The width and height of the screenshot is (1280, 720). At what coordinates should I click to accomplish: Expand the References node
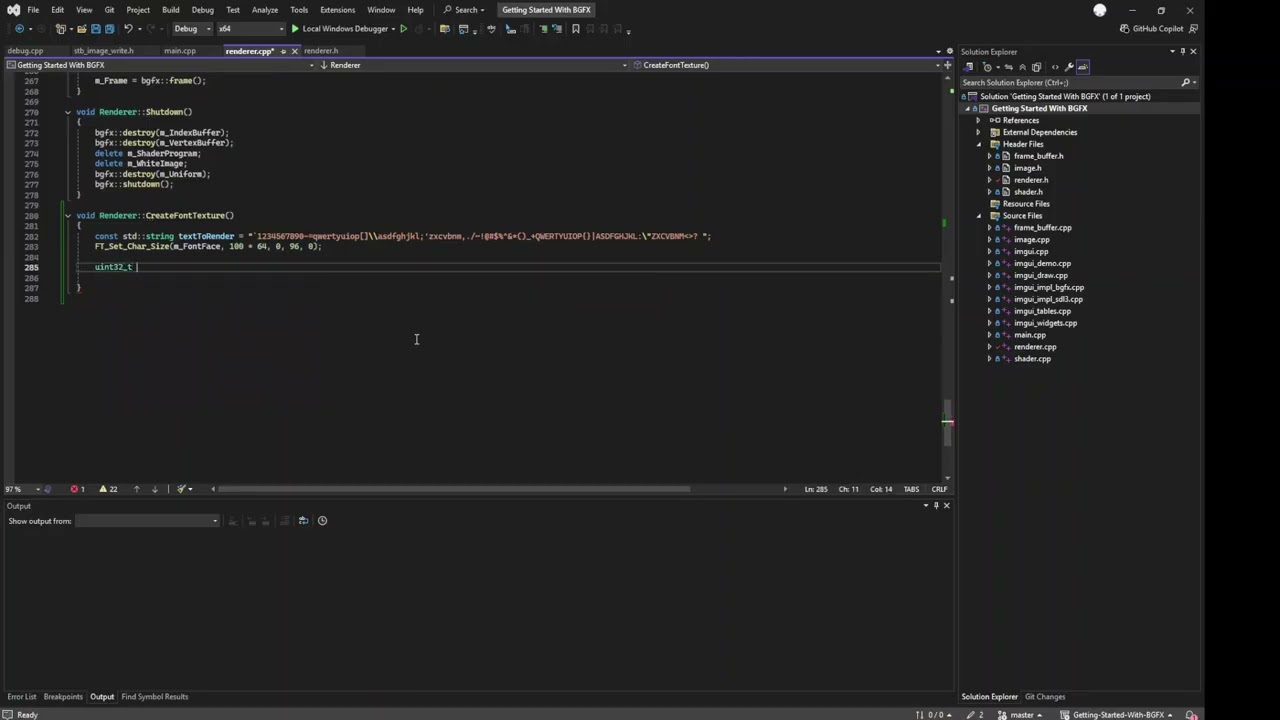point(979,120)
